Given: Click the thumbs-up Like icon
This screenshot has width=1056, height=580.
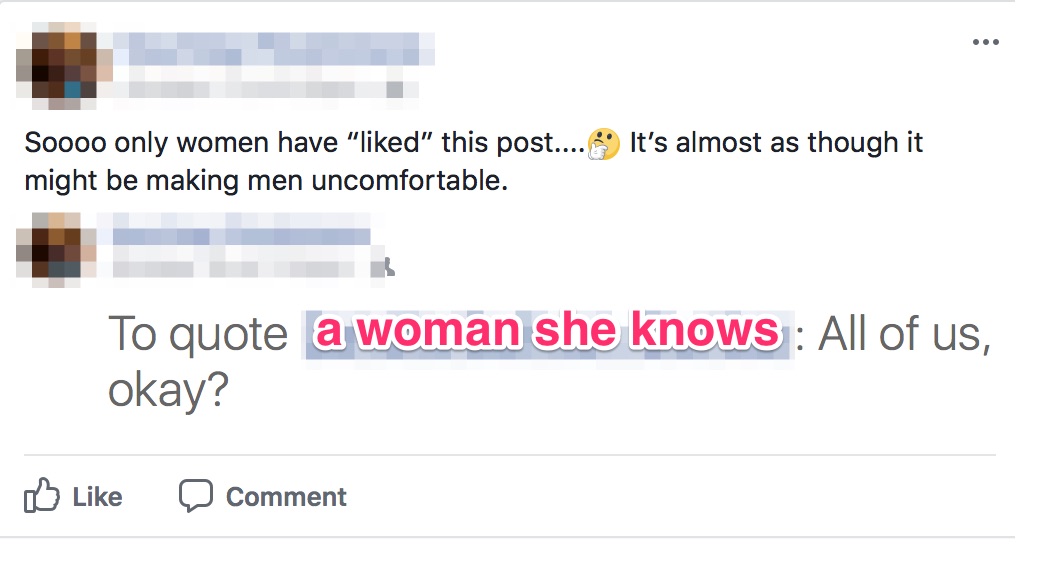Looking at the screenshot, I should pos(41,496).
